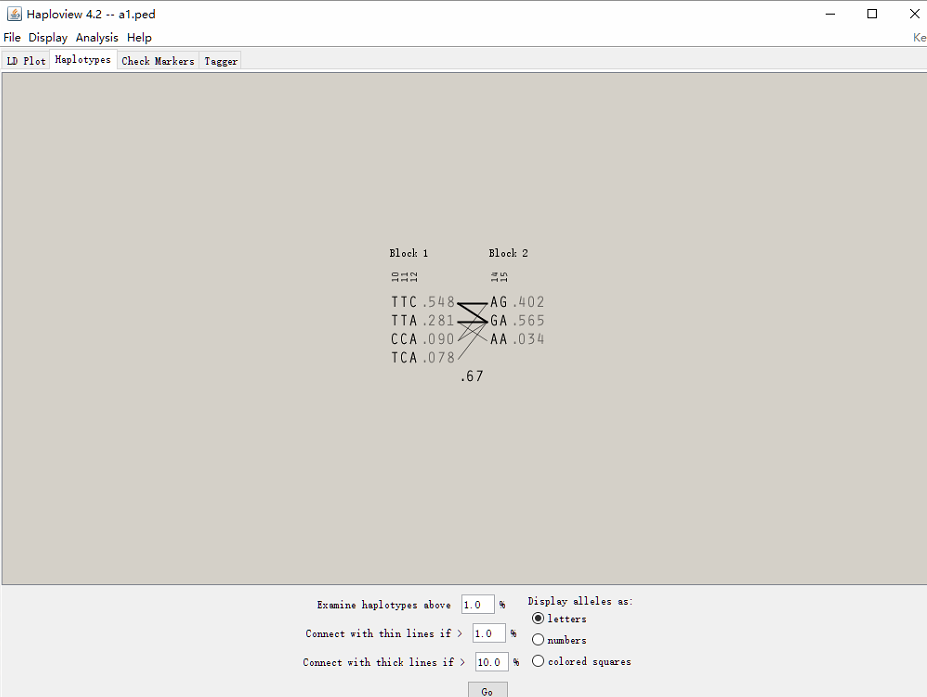Click the AG haplotype in Block 2
Screen dimensions: 927x697
(498, 302)
